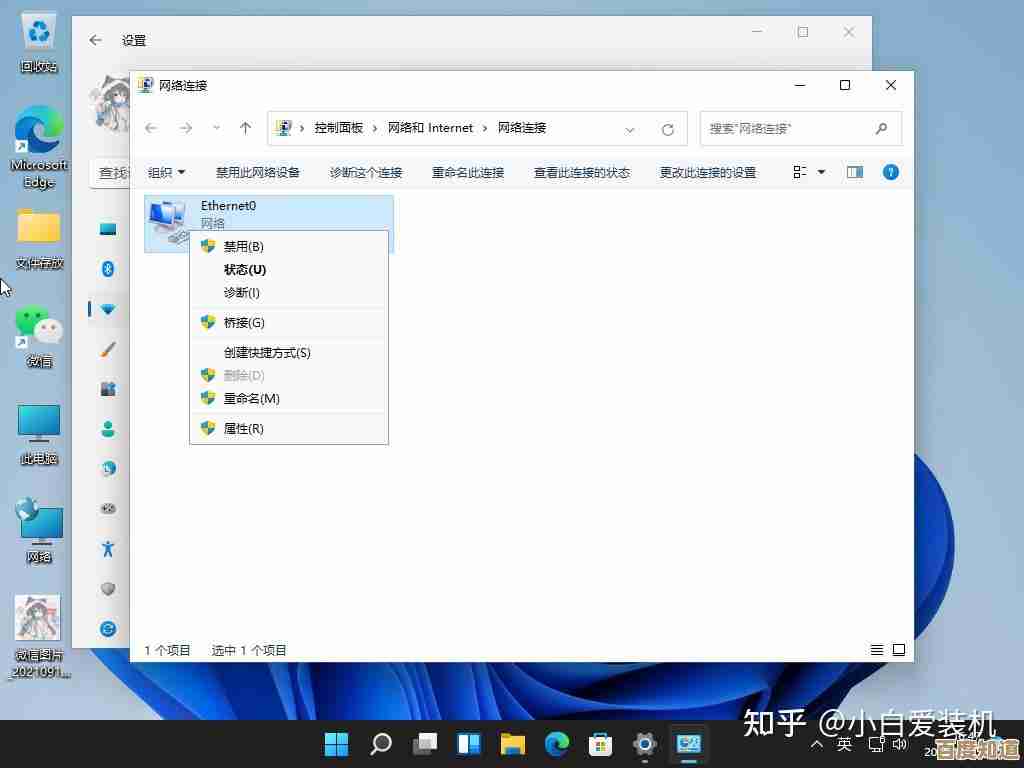Viewport: 1024px width, 768px height.
Task: Click the help question mark icon
Action: 890,172
